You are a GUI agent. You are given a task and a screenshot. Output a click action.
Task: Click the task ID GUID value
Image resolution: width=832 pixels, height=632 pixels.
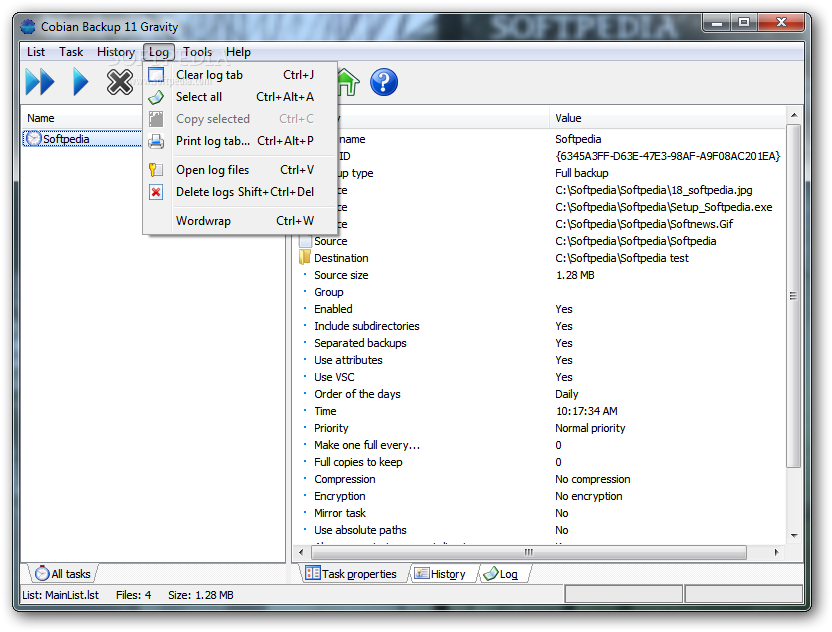tap(668, 156)
